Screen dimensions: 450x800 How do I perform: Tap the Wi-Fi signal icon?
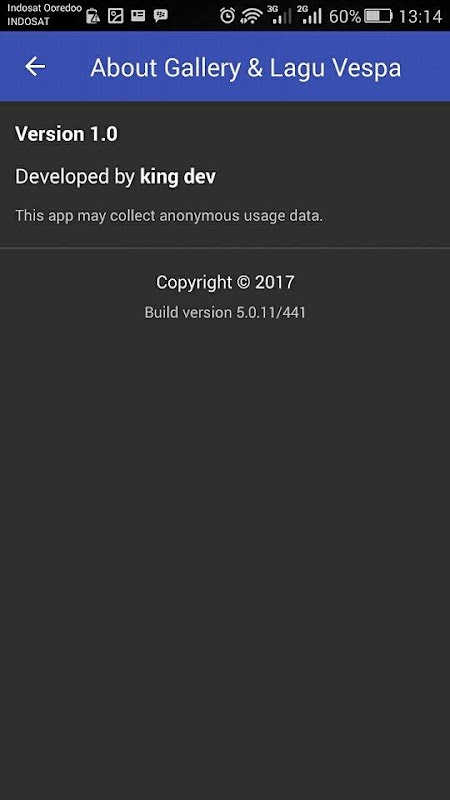[x=251, y=16]
